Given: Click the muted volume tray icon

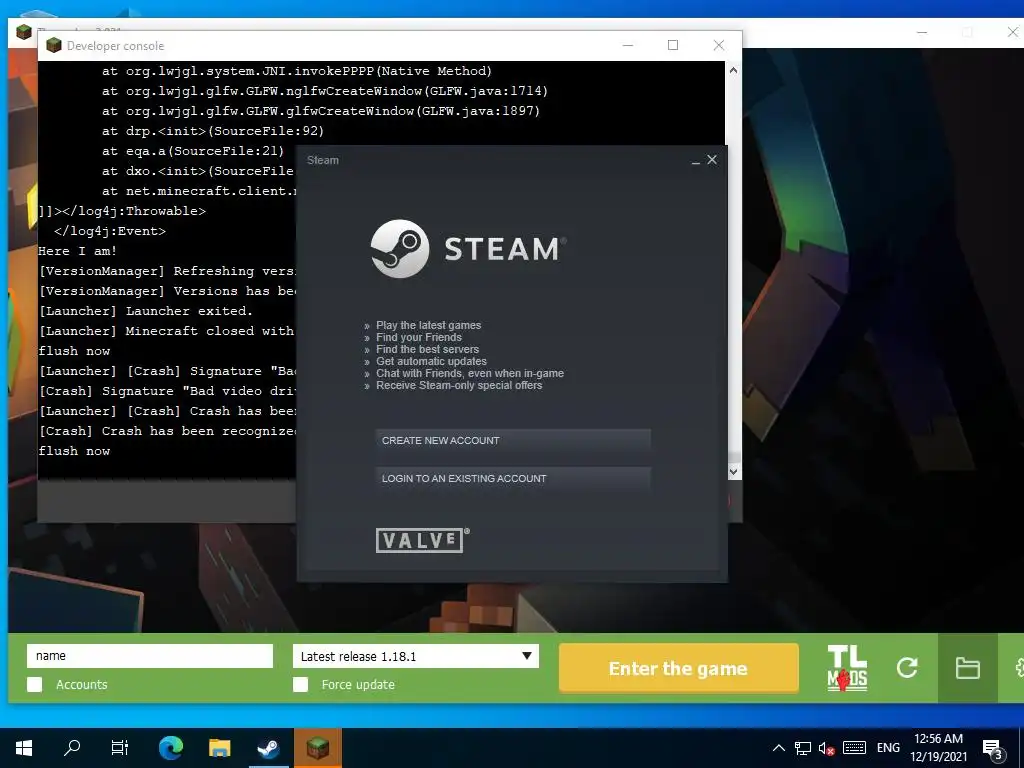Looking at the screenshot, I should click(827, 748).
